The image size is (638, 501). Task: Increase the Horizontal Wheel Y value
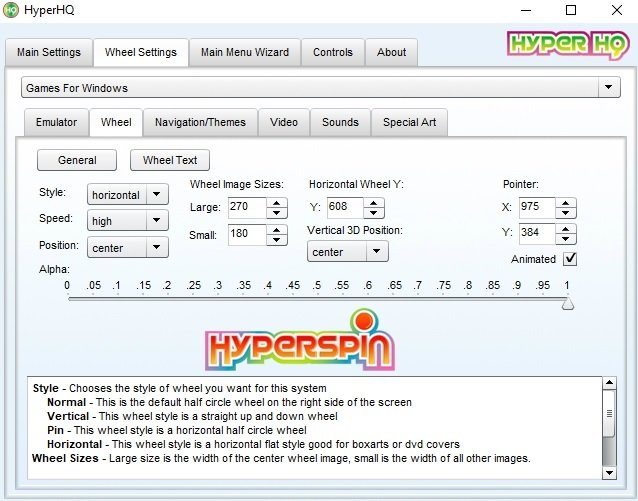[374, 202]
